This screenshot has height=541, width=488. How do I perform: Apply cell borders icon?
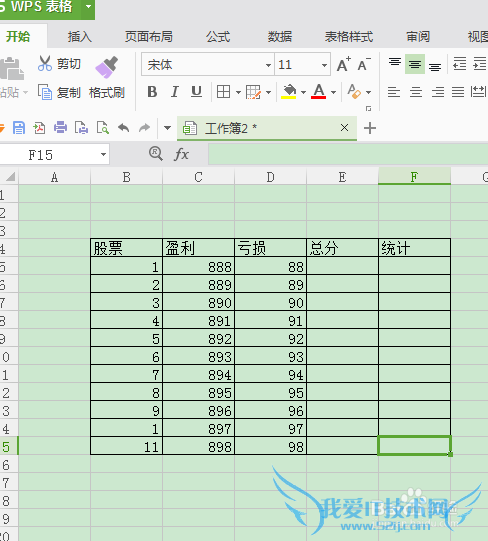223,92
